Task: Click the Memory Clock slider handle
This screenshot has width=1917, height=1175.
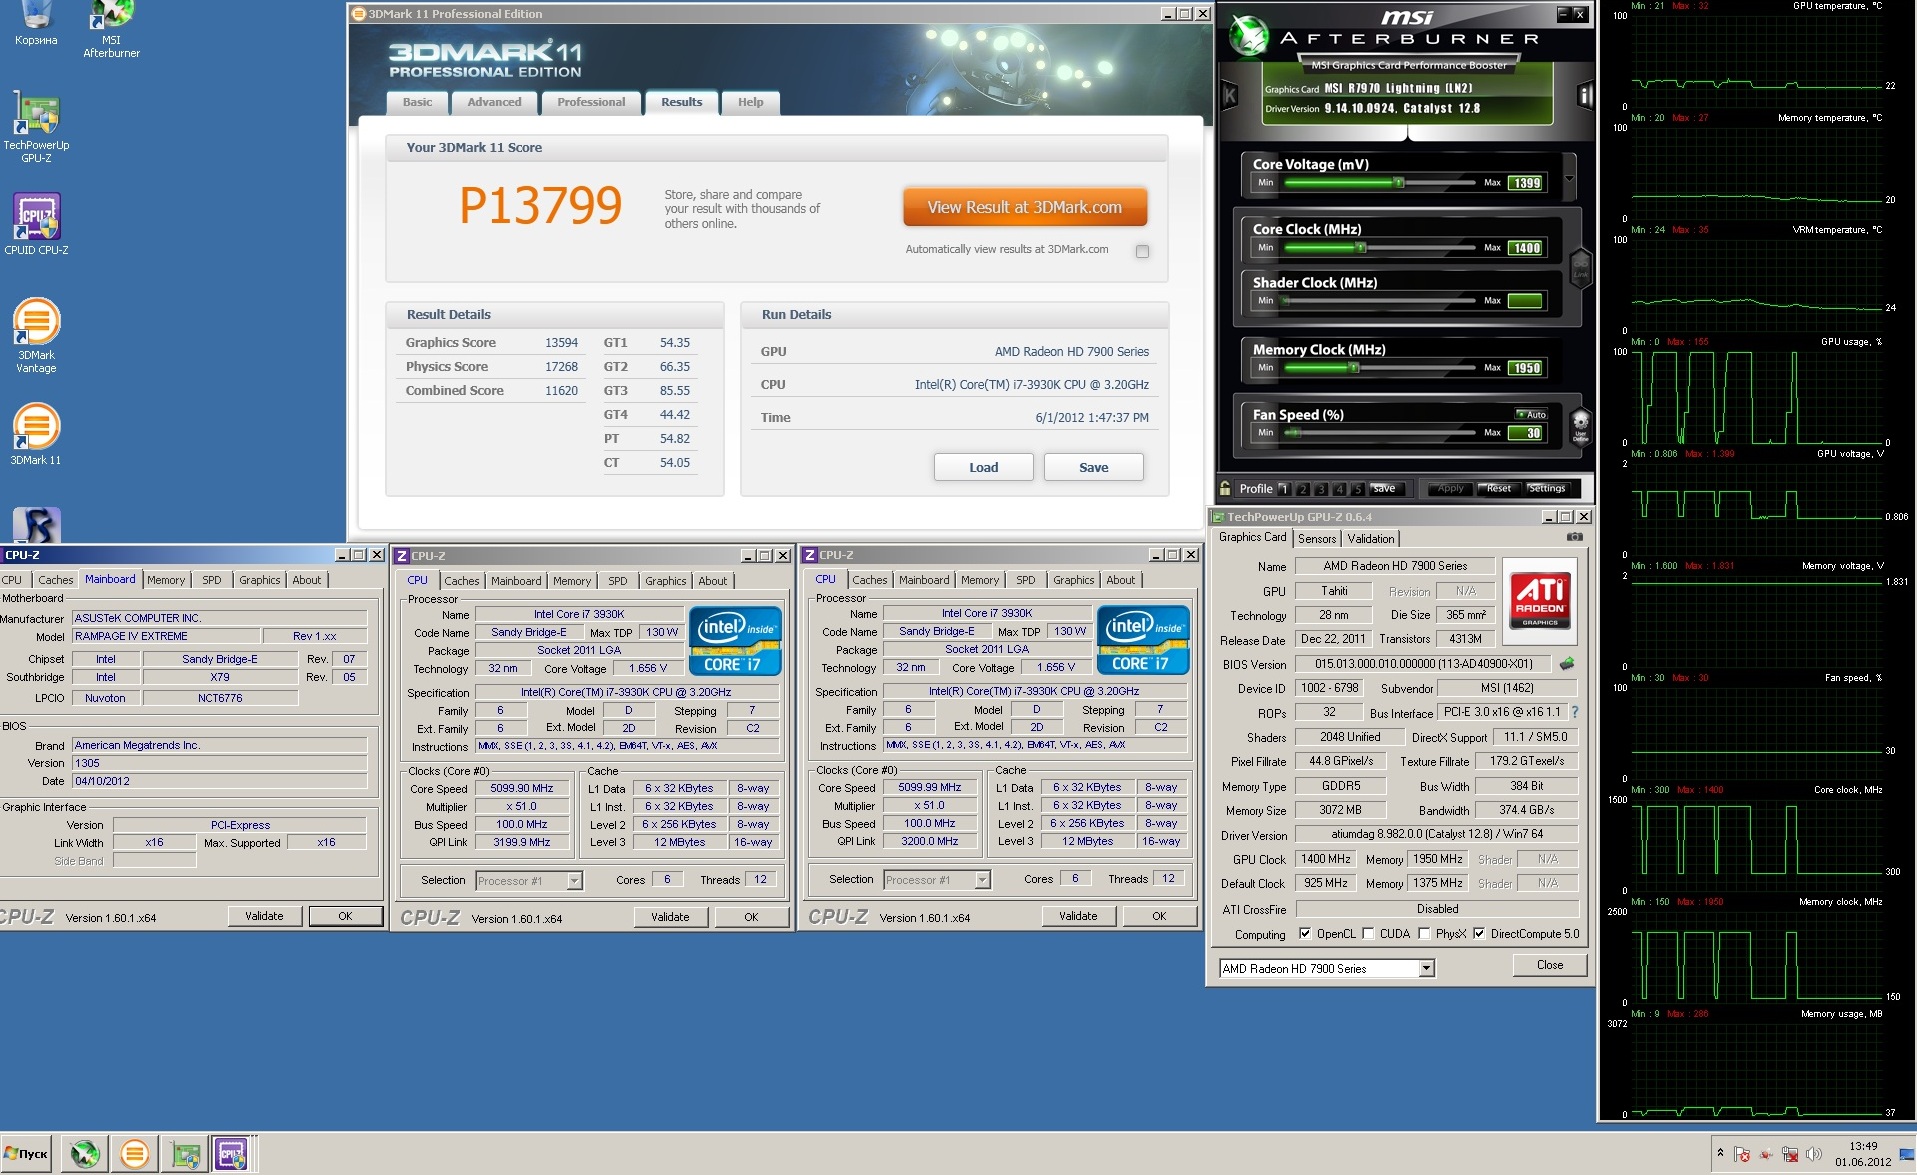Action: pyautogui.click(x=1354, y=368)
